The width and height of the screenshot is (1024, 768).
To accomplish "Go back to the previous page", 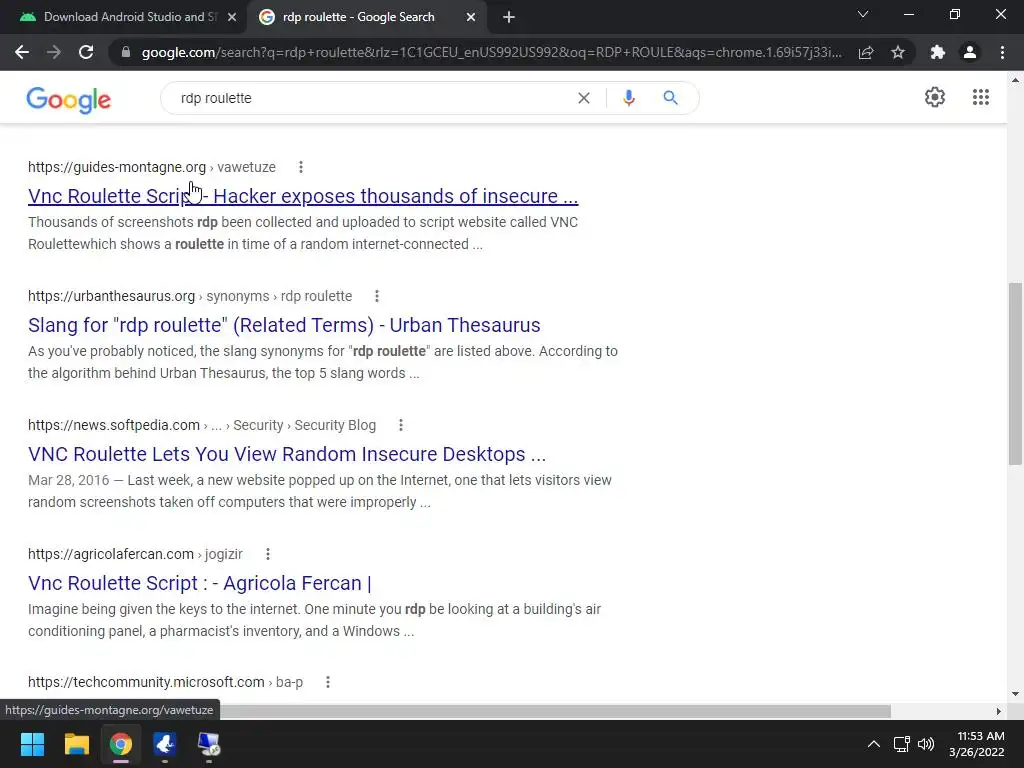I will click(x=22, y=52).
